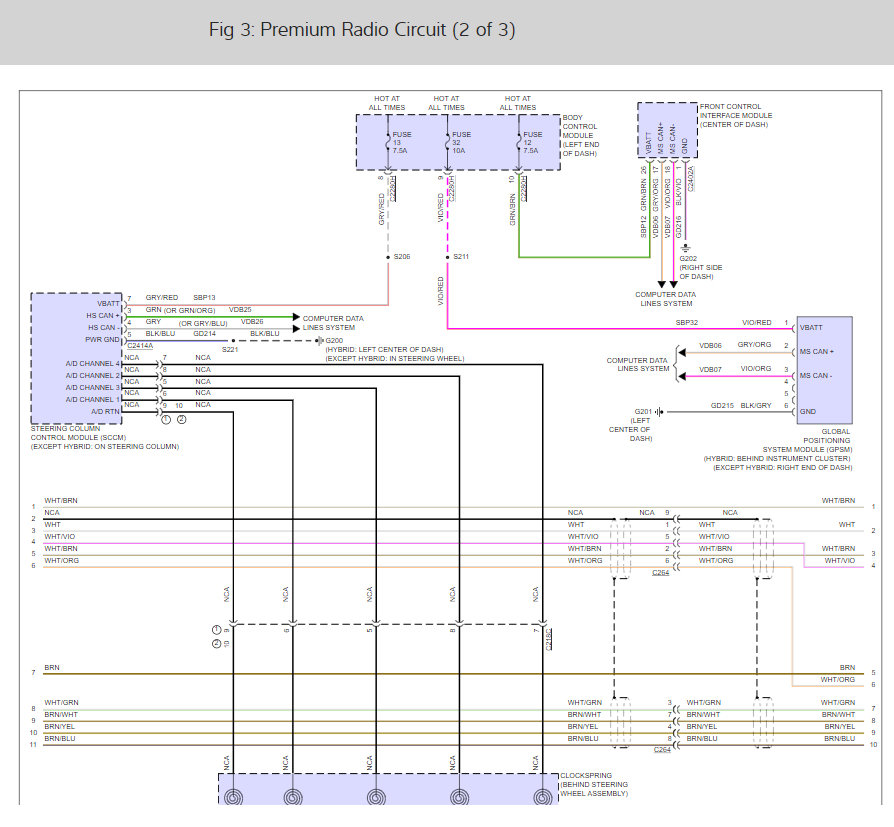The height and width of the screenshot is (827, 894).
Task: Click the G202 (RIGHT SIDE OF DASH) text
Action: (x=700, y=267)
